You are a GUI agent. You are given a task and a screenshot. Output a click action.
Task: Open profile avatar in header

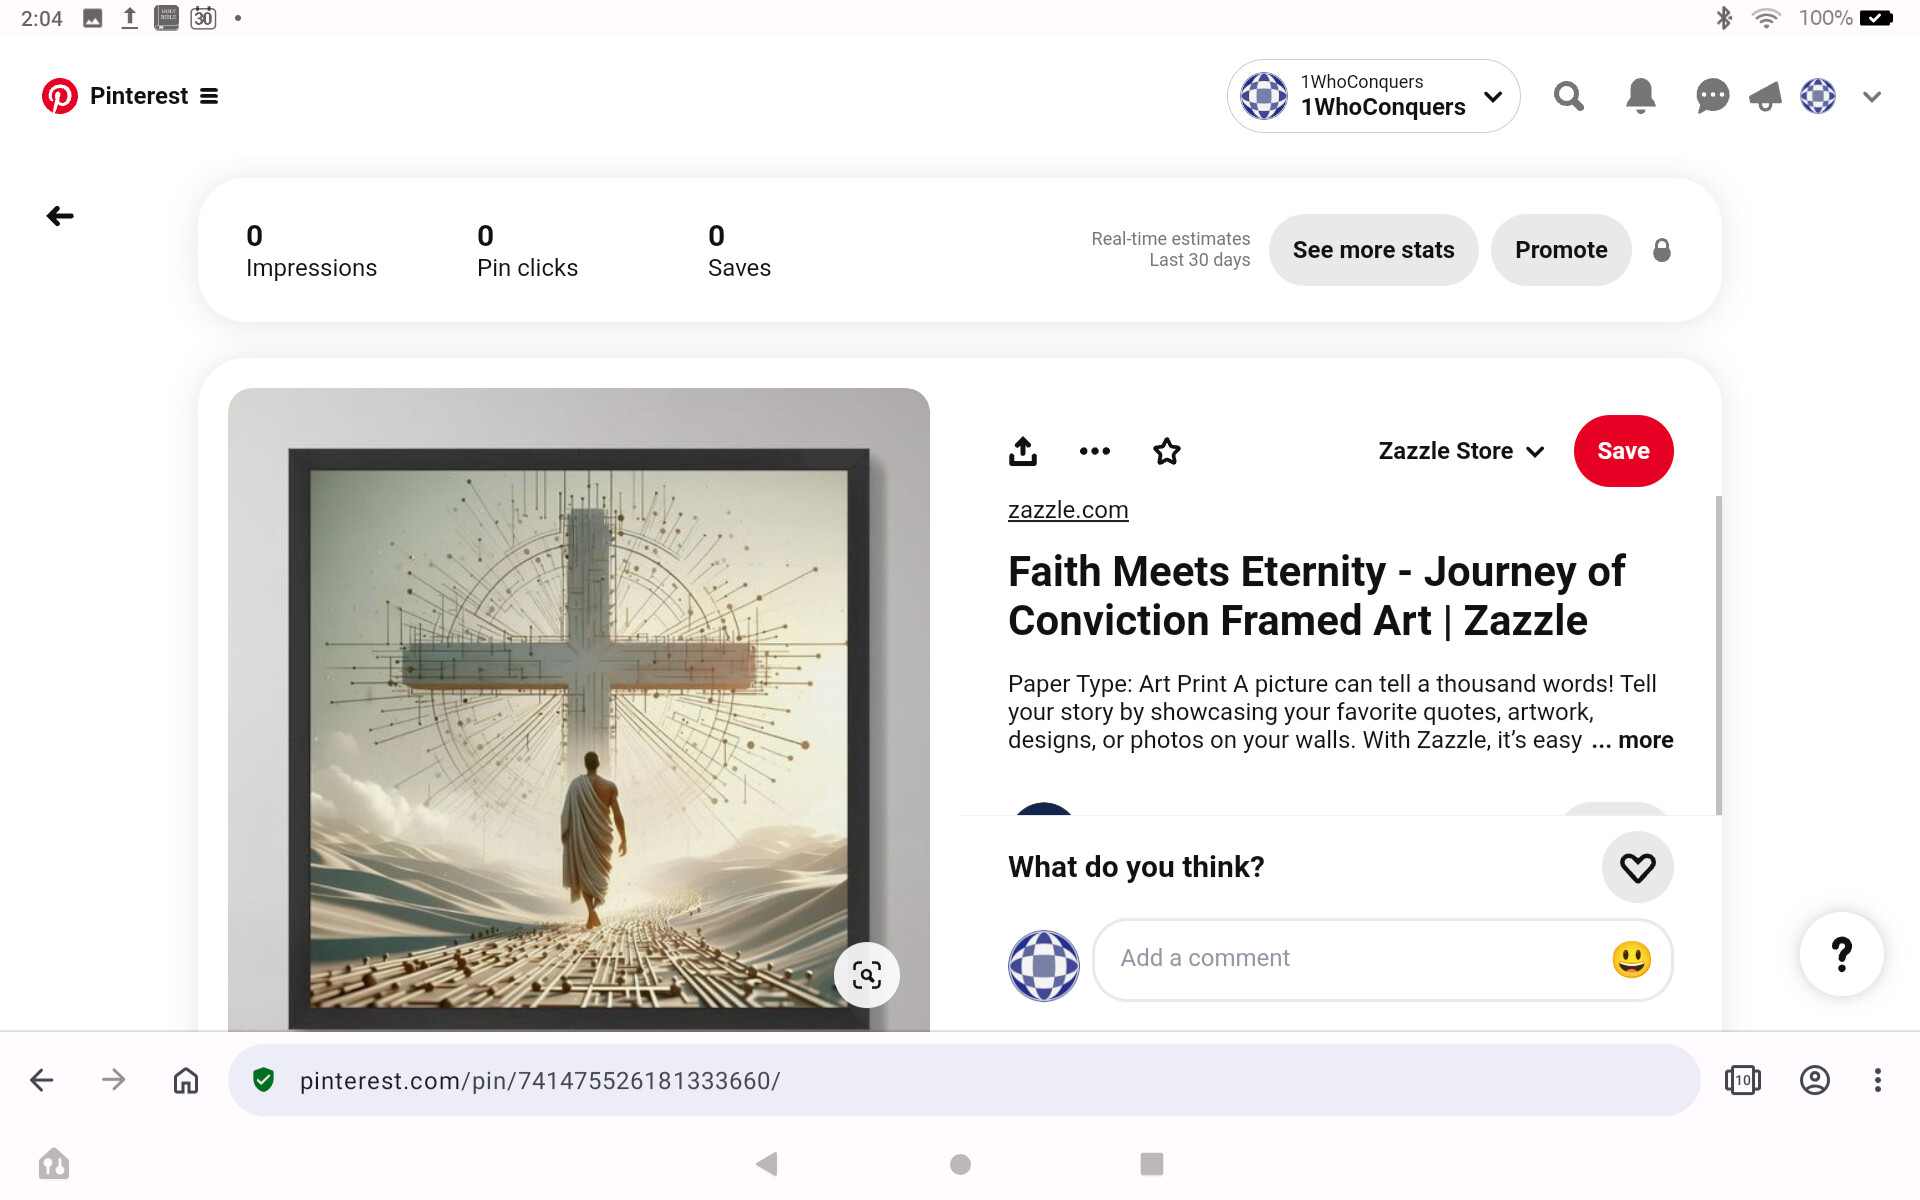(1818, 96)
